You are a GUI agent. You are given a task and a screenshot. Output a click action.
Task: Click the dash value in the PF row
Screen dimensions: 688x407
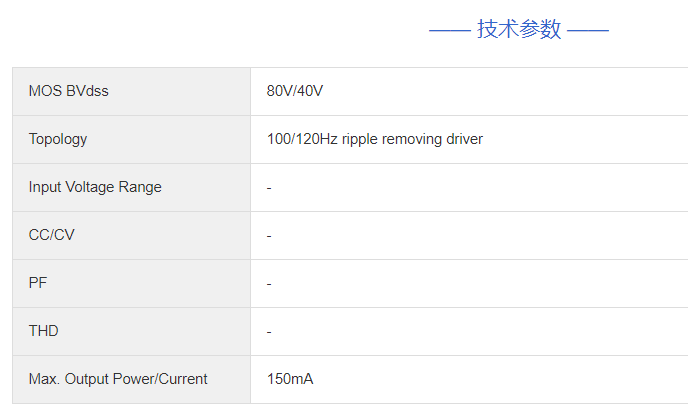[x=270, y=284]
